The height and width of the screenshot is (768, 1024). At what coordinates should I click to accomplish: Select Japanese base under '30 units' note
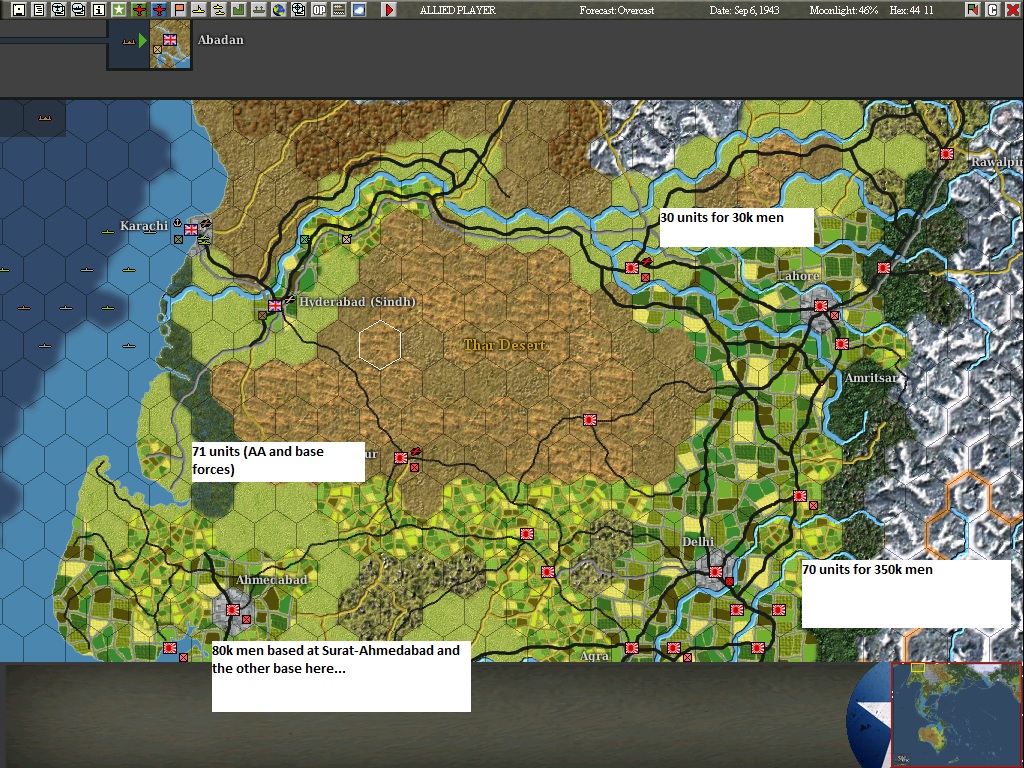632,268
